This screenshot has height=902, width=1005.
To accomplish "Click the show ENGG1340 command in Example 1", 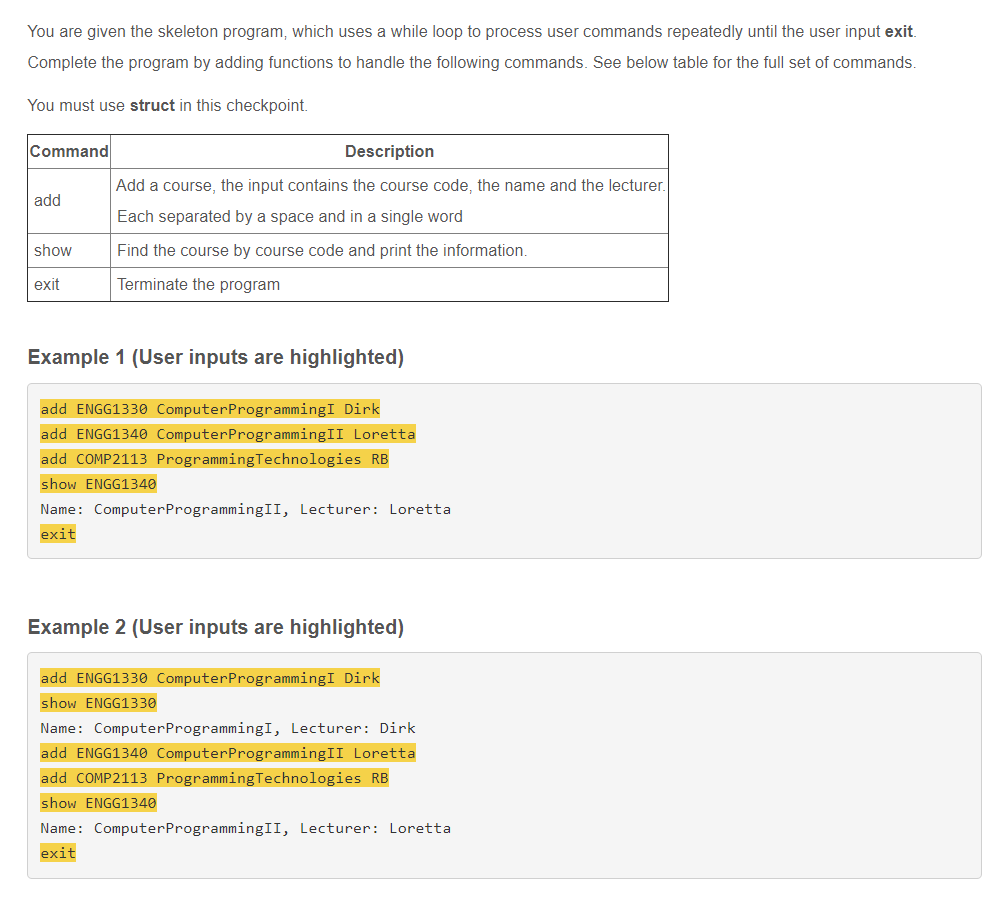I will (x=98, y=483).
